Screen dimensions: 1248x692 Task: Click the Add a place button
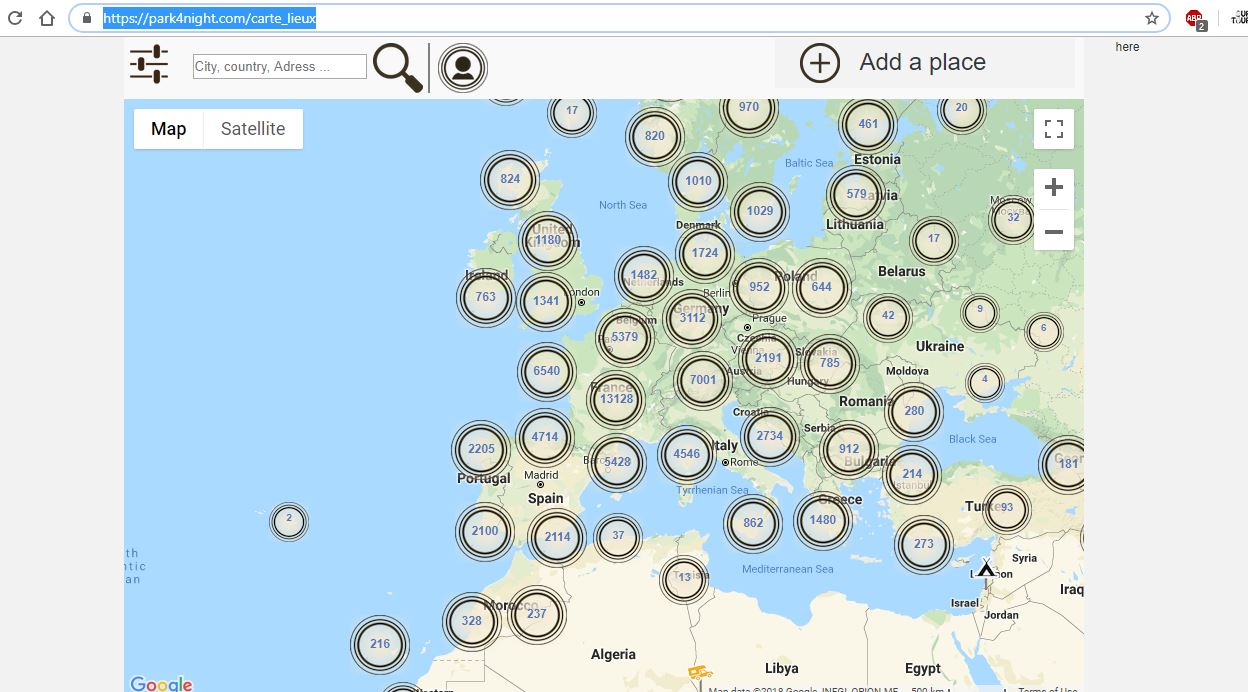[x=921, y=62]
